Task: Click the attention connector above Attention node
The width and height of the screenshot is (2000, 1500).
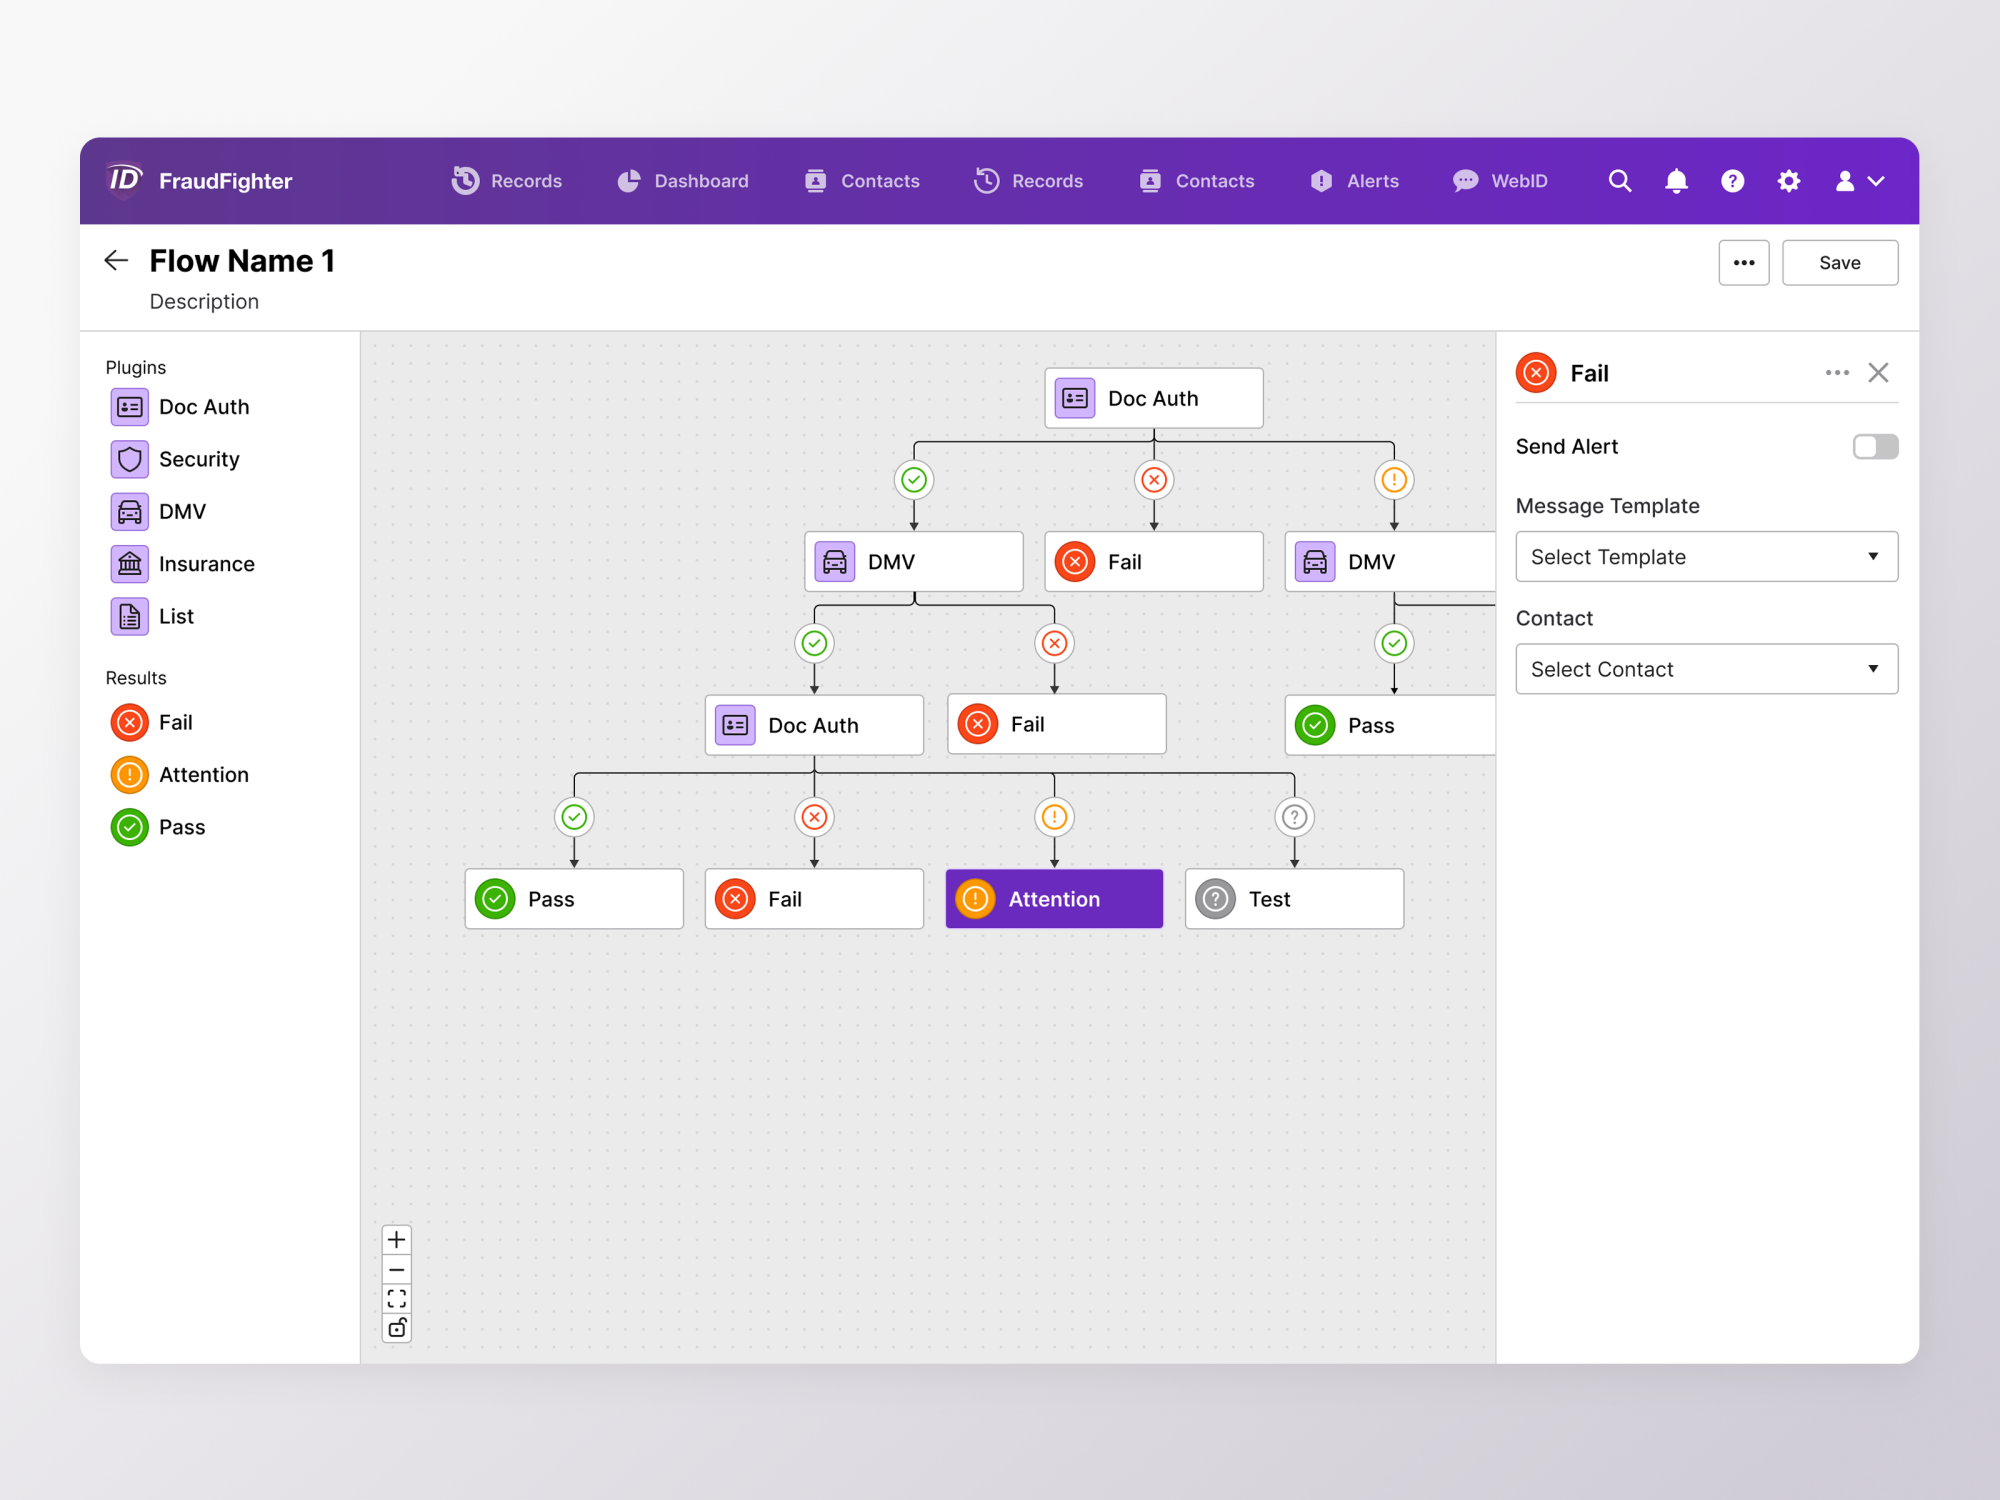Action: click(1054, 817)
